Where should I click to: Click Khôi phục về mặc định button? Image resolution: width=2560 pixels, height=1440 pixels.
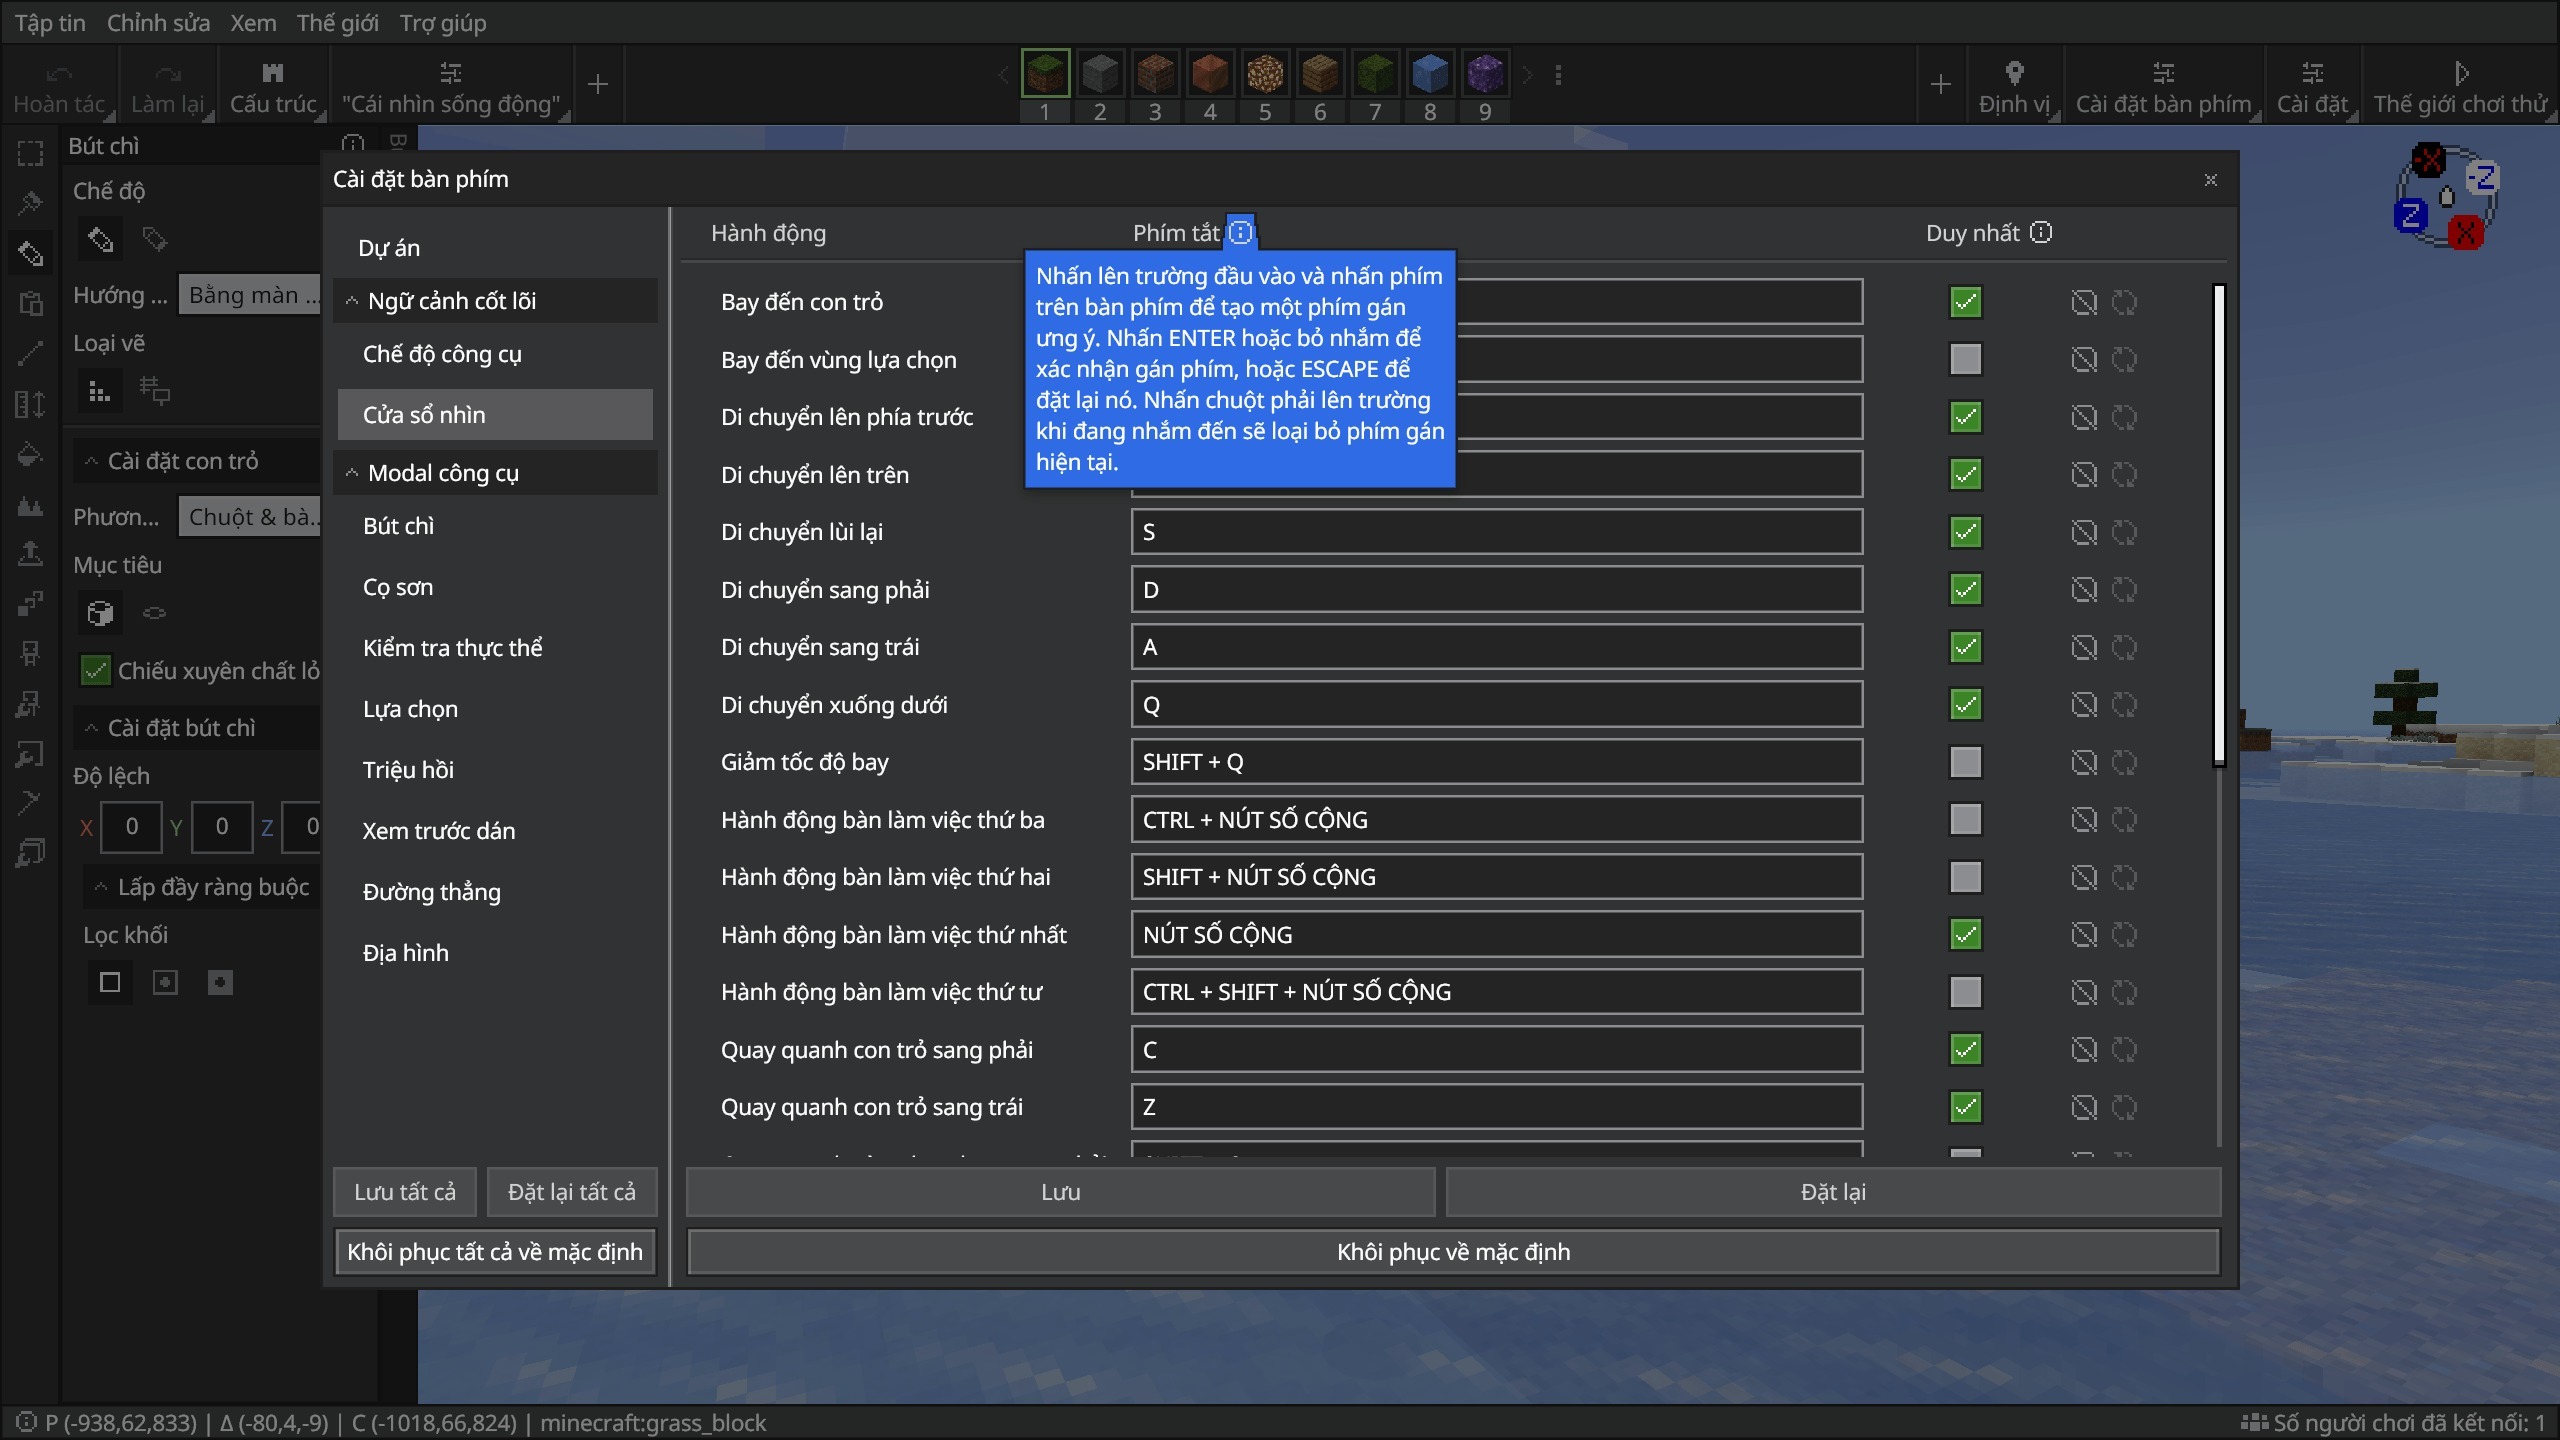click(1453, 1252)
